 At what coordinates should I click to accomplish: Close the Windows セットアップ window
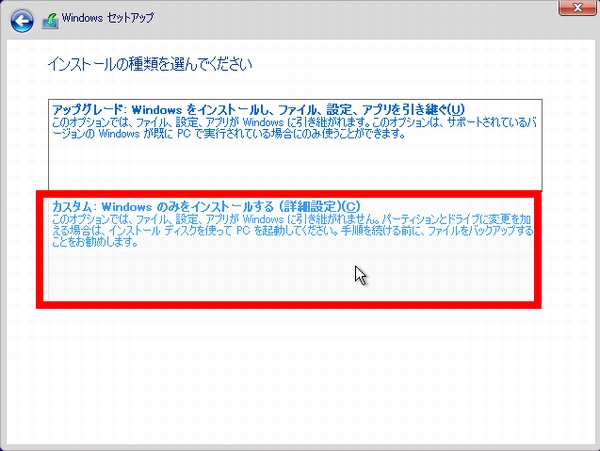pos(578,7)
